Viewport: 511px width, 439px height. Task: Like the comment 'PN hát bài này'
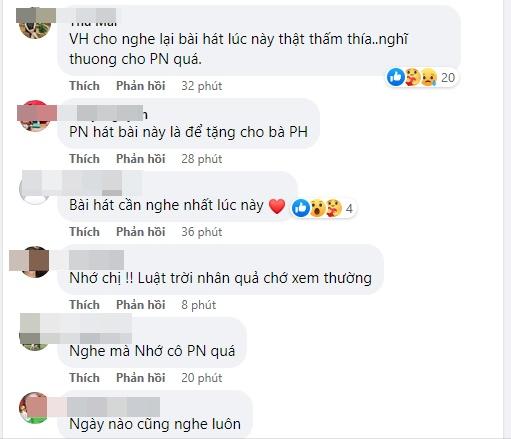84,159
